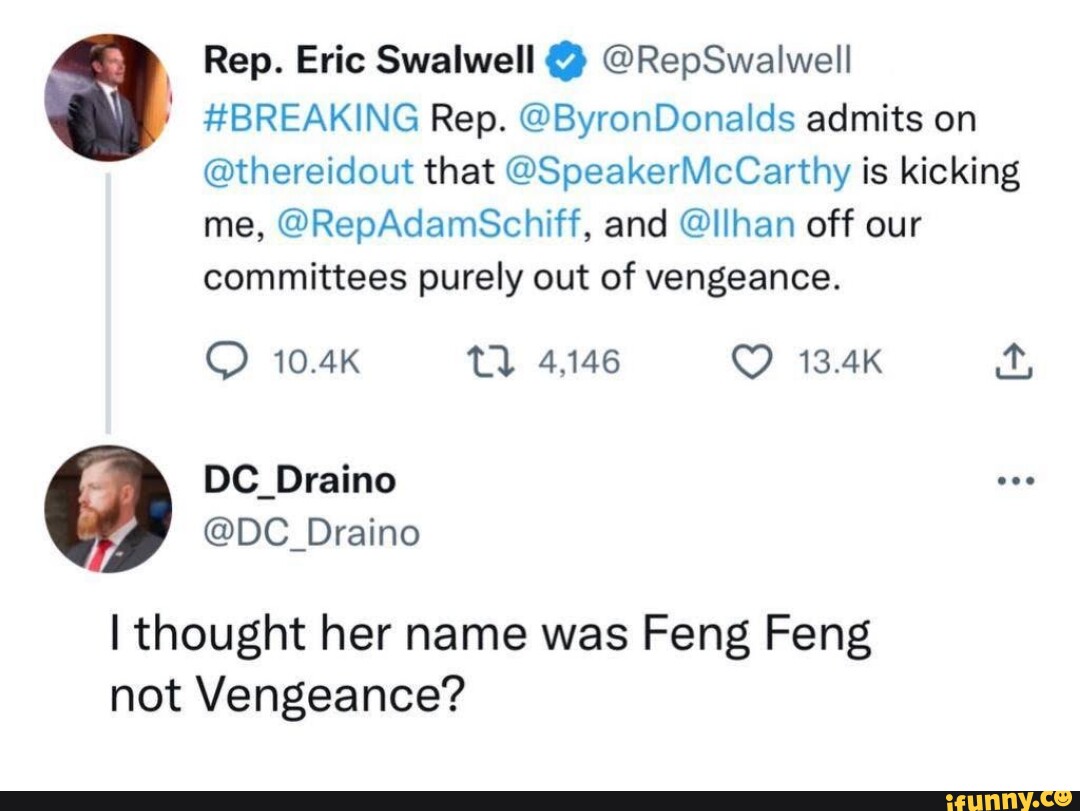This screenshot has height=811, width=1080.
Task: Open DC_Draino's username @DC_Draino
Action: [304, 533]
